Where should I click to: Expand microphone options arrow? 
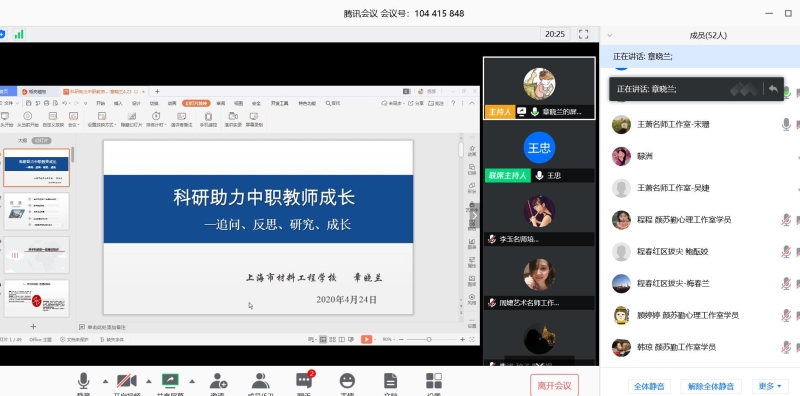[x=106, y=381]
